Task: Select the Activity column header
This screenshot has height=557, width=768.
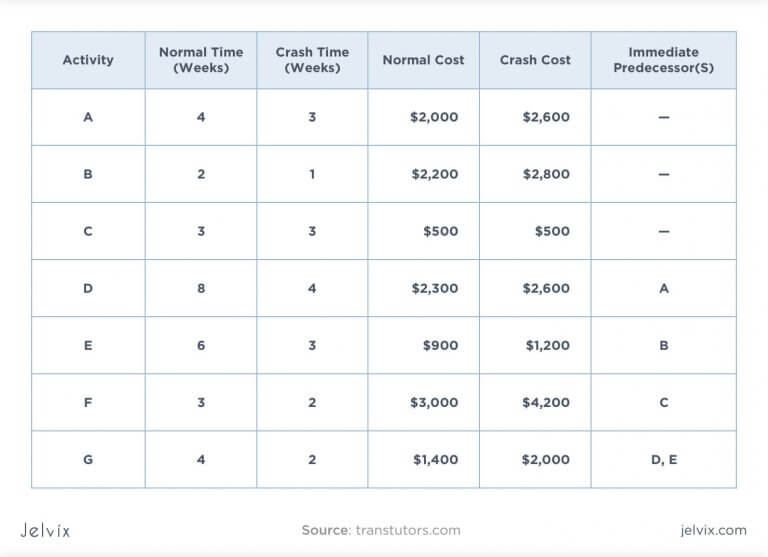Action: [88, 60]
